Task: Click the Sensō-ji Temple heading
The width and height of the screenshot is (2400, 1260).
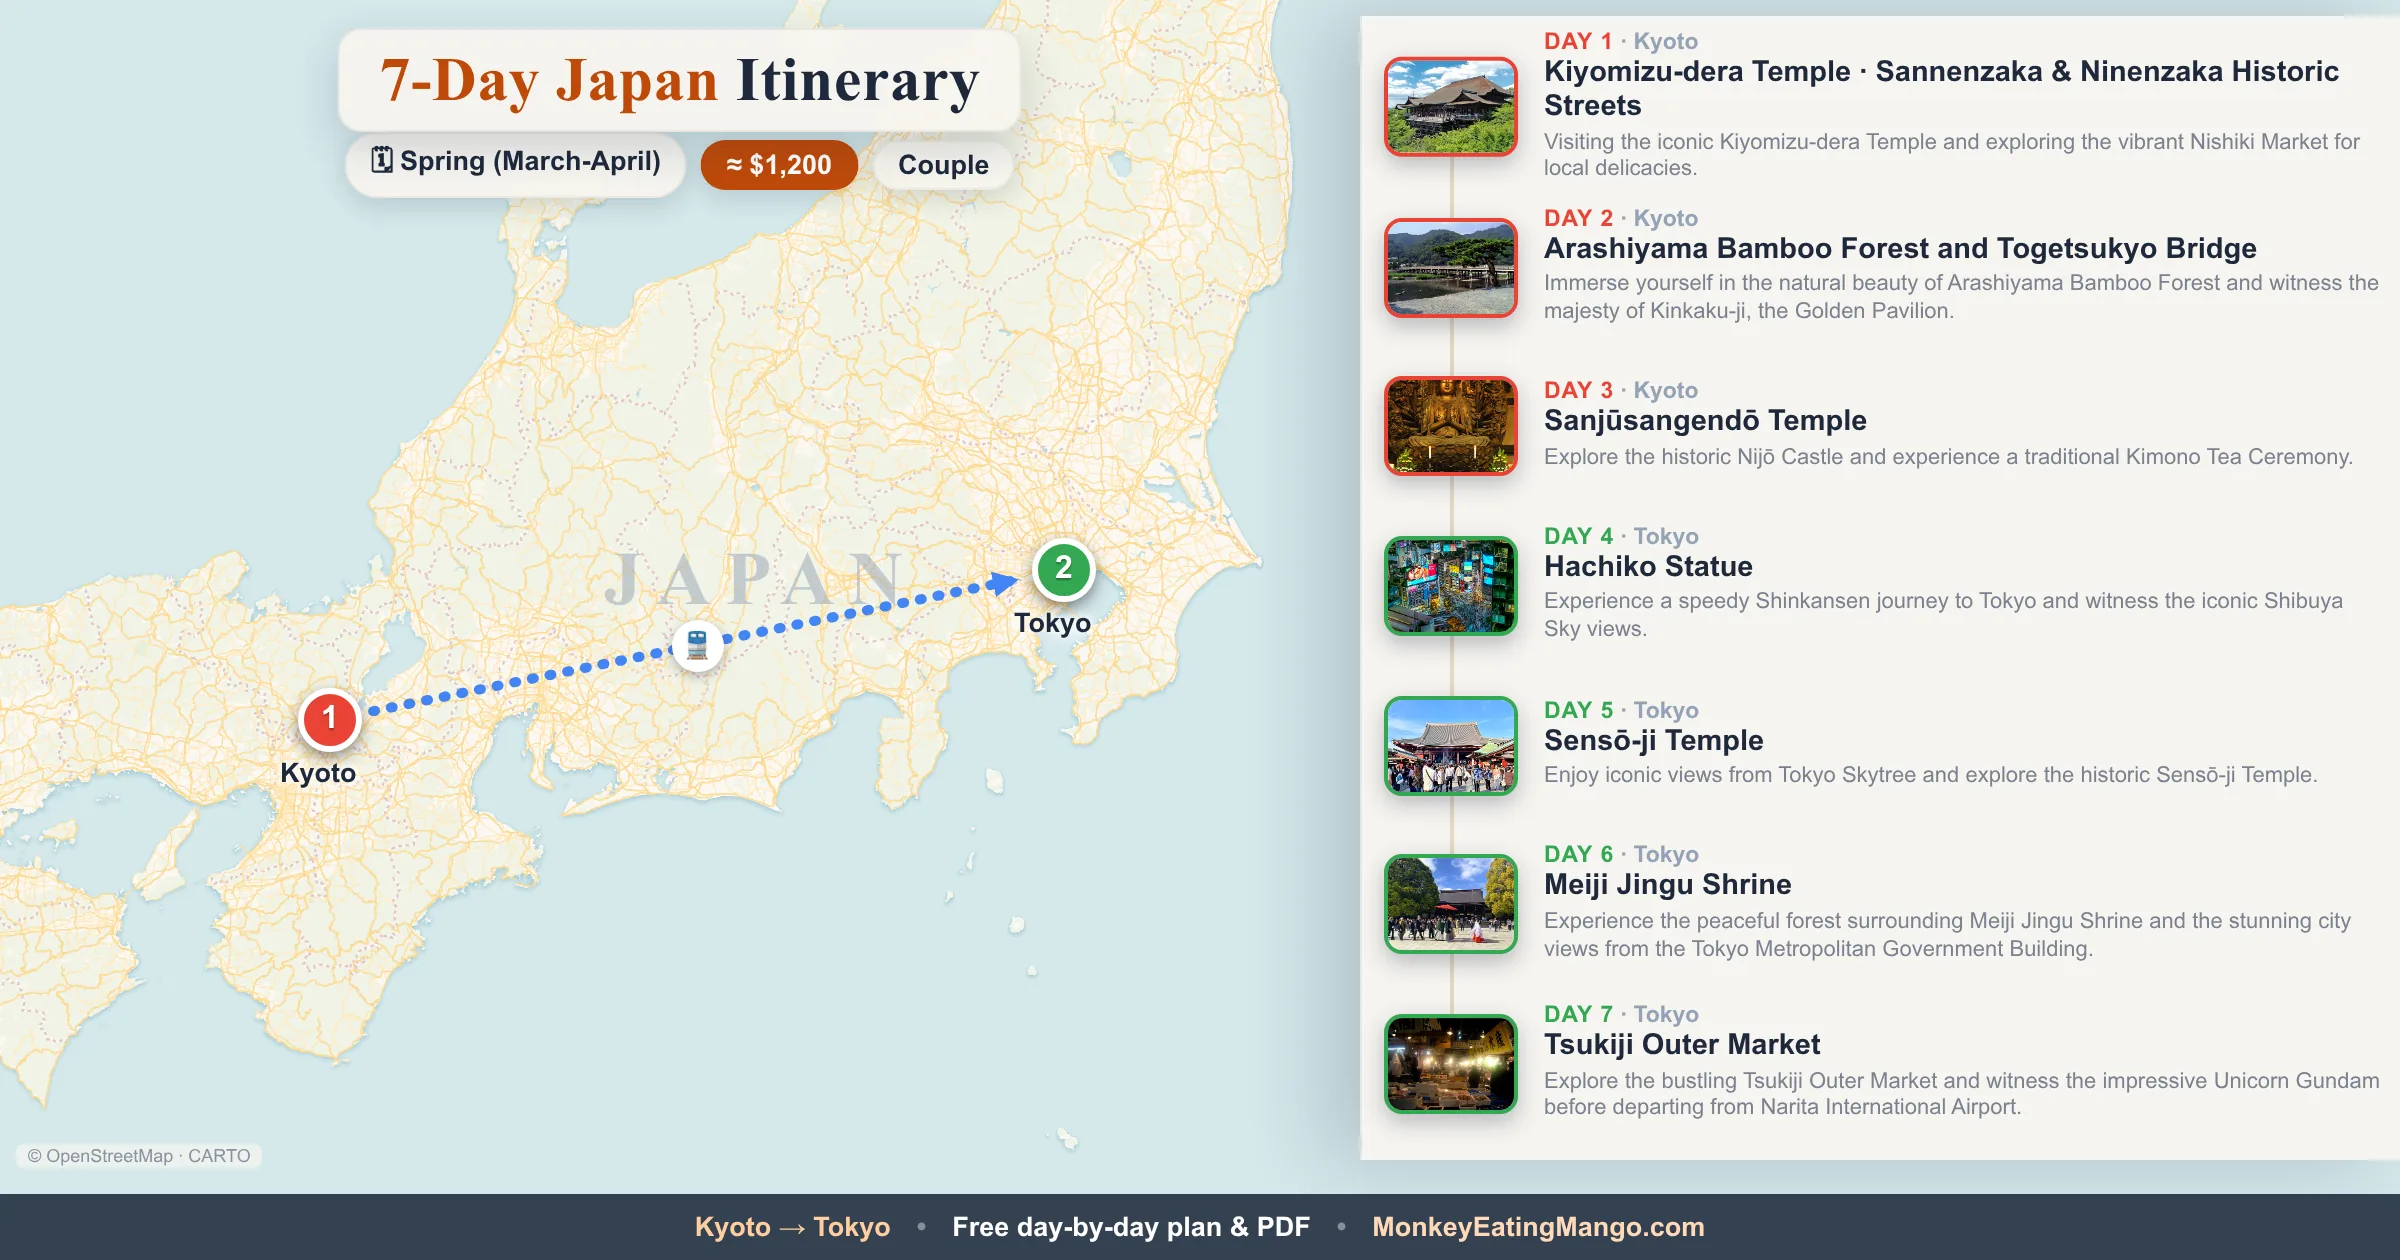Action: [1653, 740]
